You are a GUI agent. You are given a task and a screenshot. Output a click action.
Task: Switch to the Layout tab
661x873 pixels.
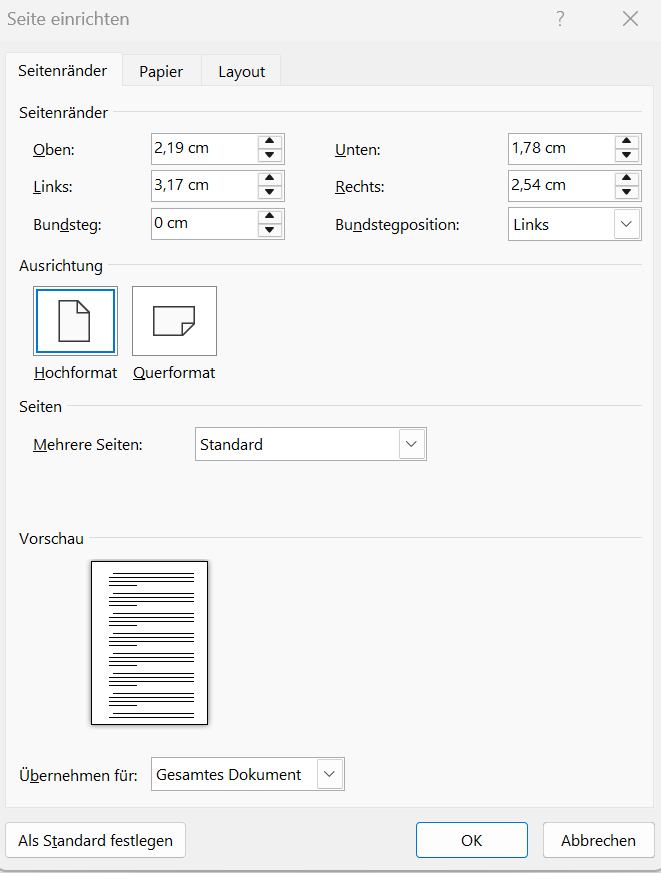point(241,71)
